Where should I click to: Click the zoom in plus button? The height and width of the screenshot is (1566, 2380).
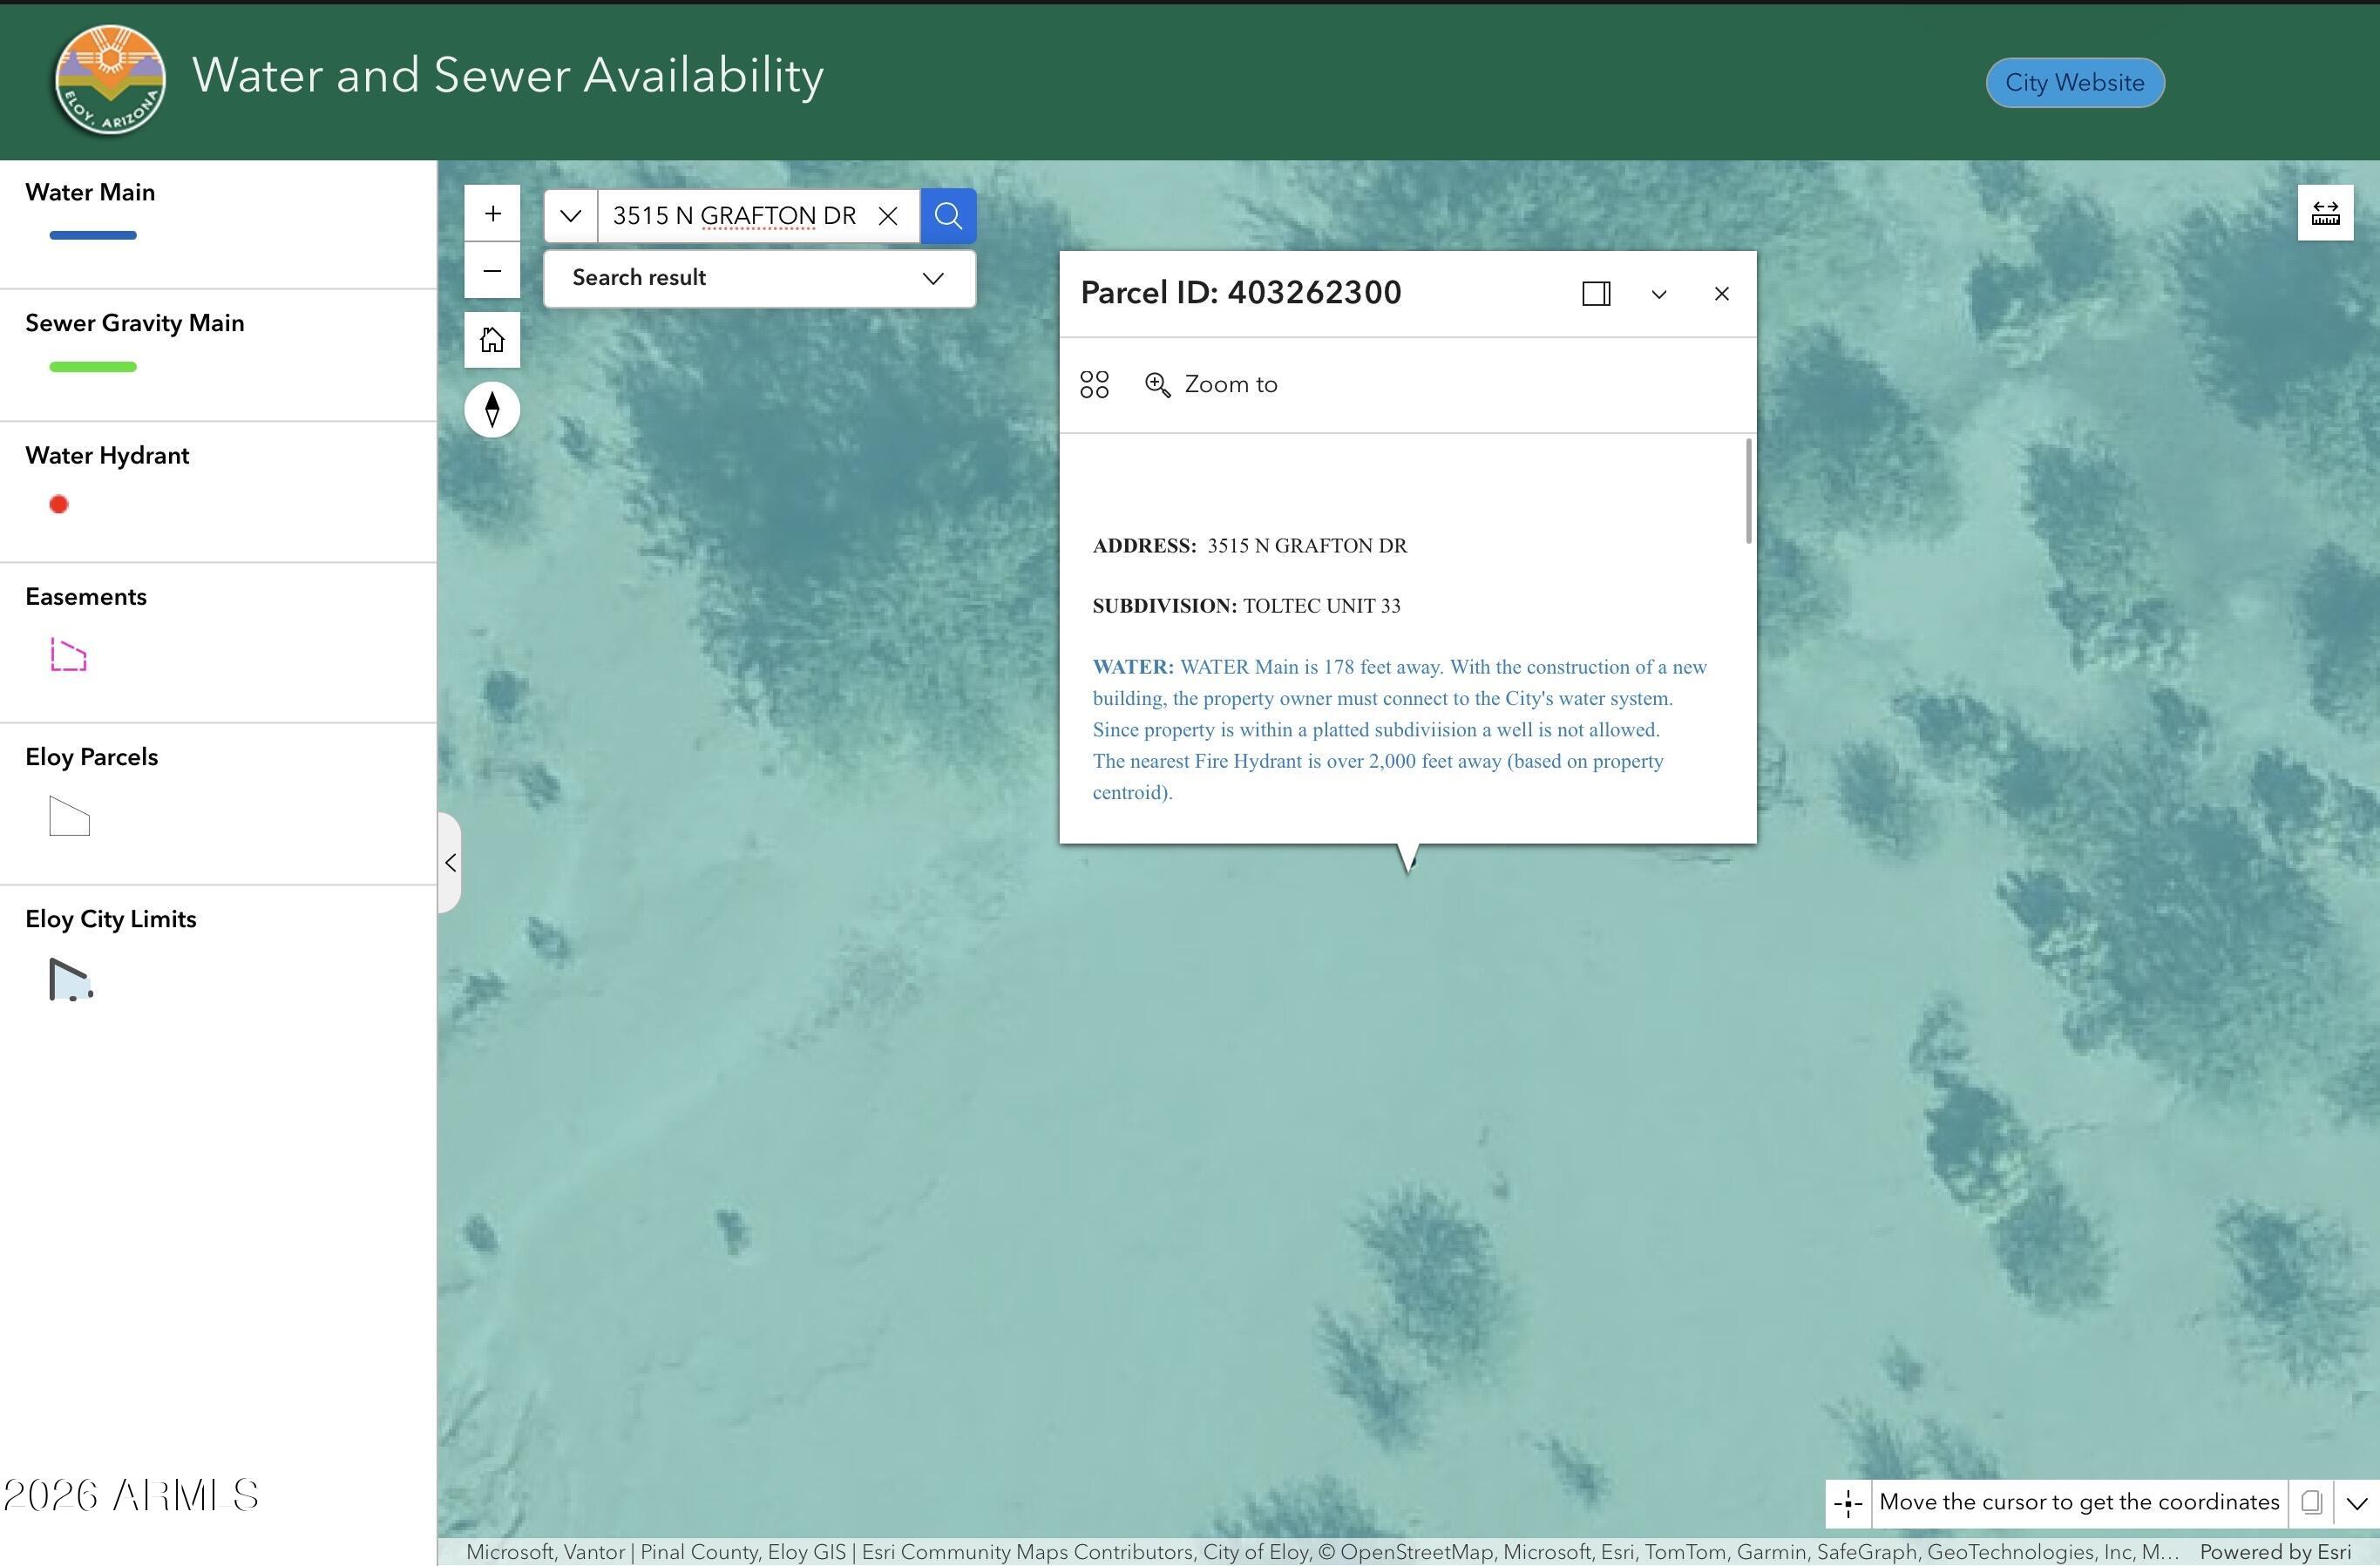point(492,213)
